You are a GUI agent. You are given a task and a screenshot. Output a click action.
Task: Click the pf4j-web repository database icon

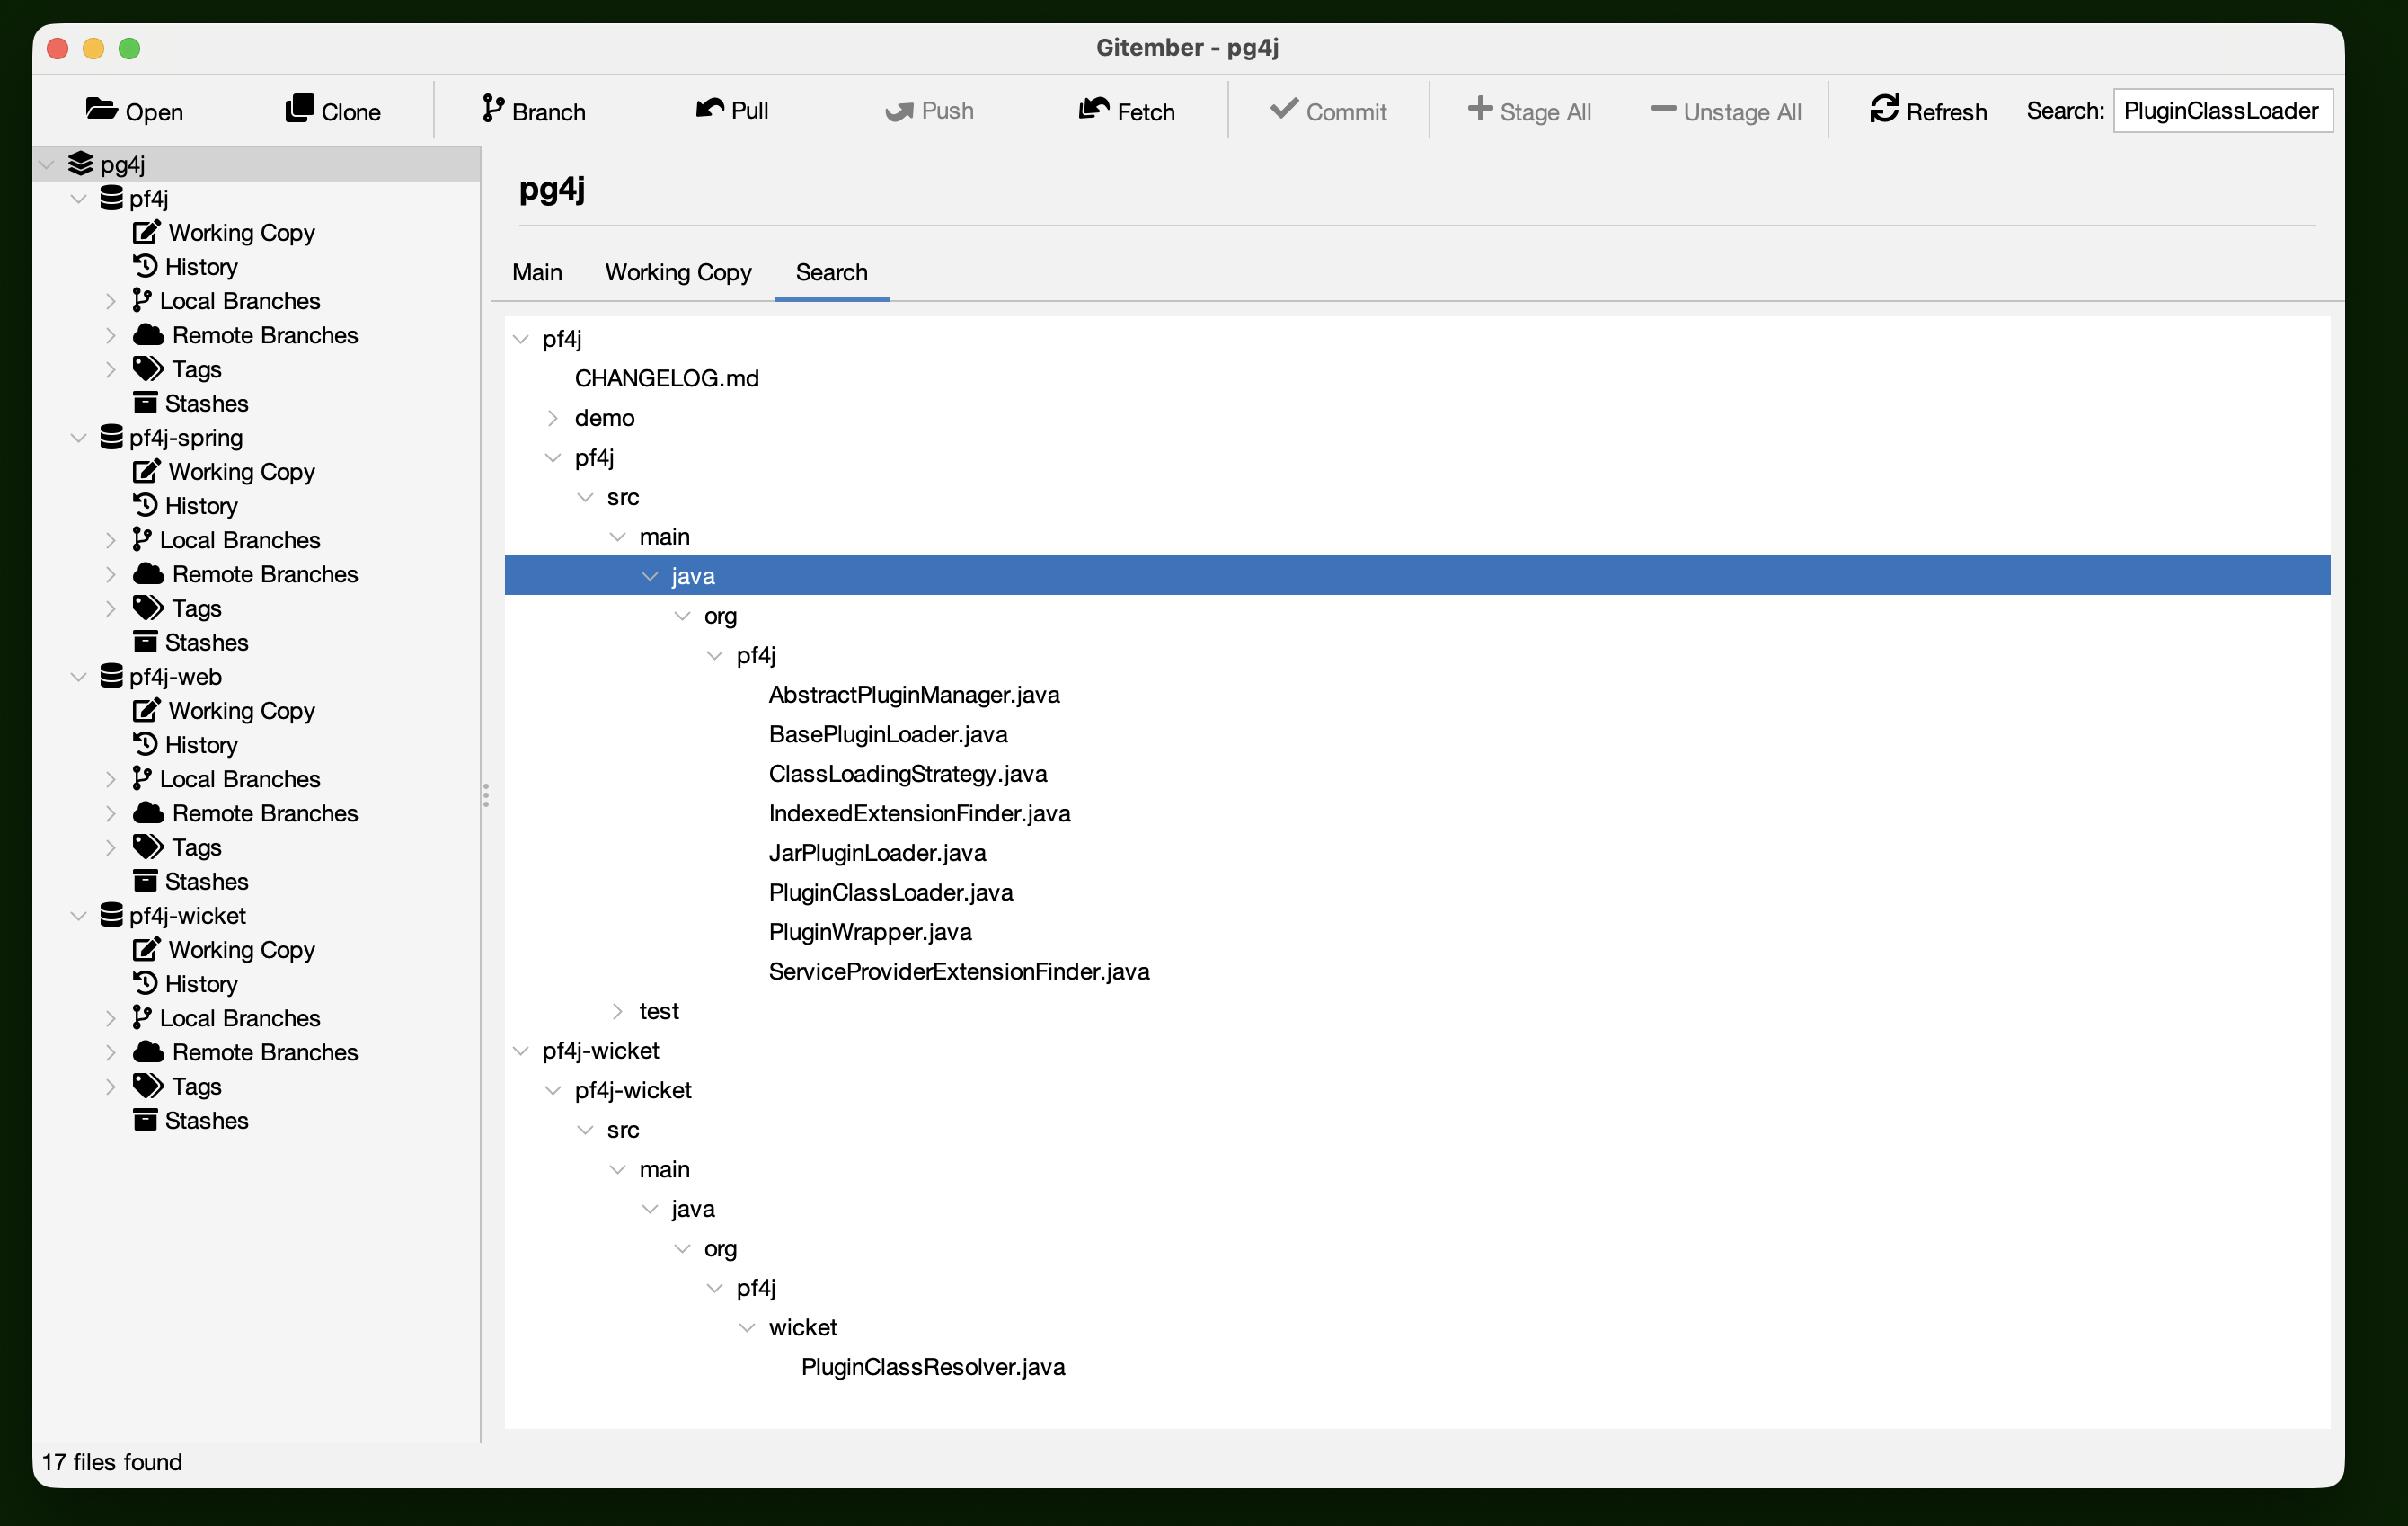tap(112, 676)
